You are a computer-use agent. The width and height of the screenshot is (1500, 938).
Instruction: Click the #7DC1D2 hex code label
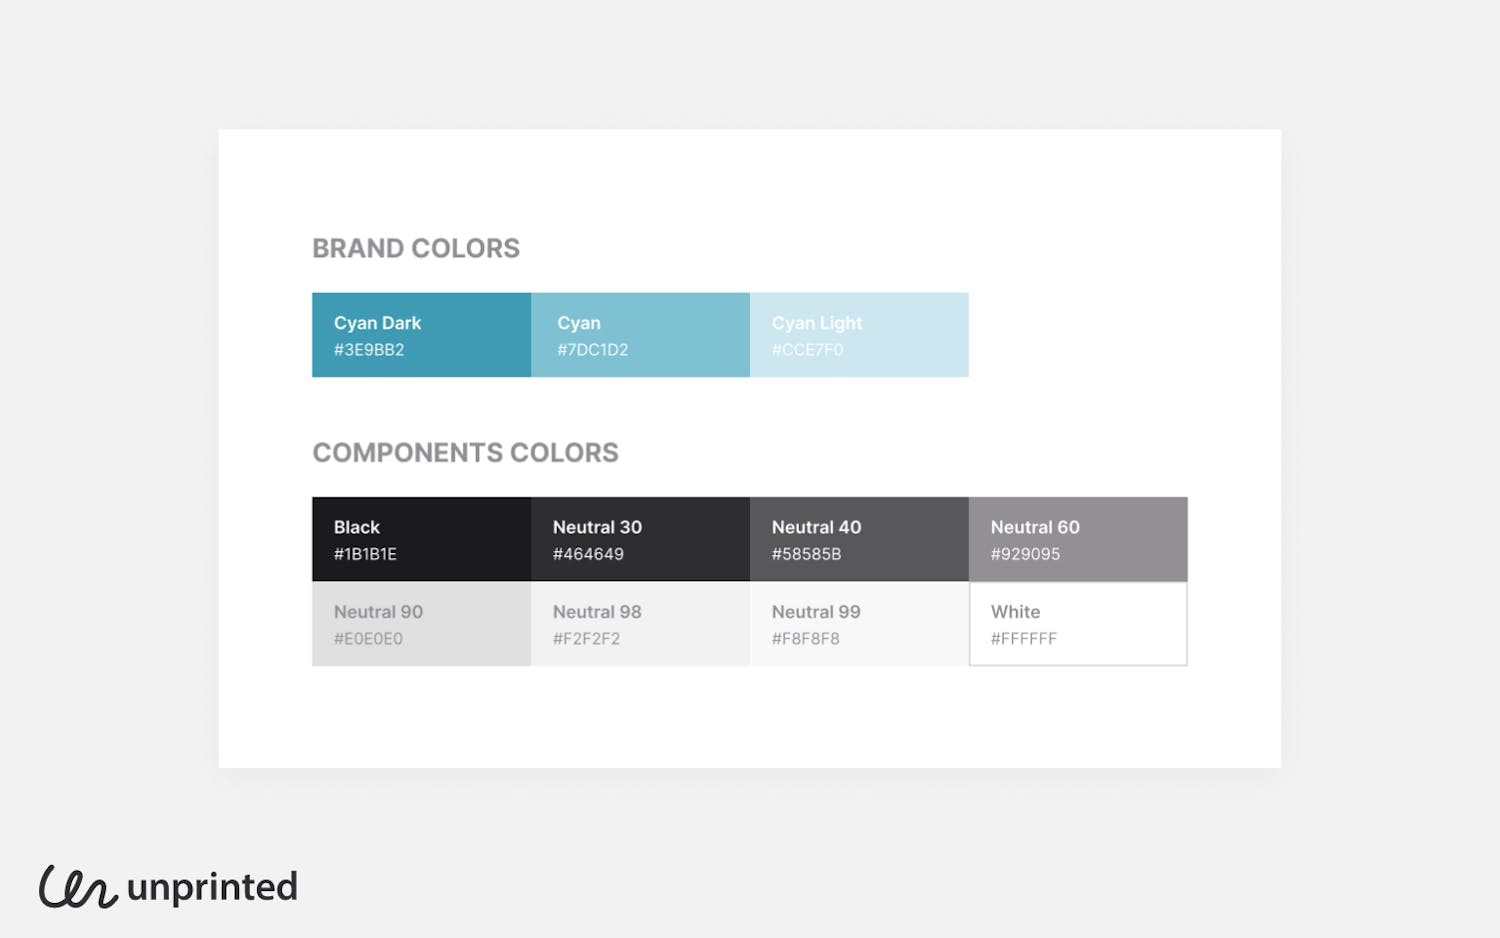(592, 350)
